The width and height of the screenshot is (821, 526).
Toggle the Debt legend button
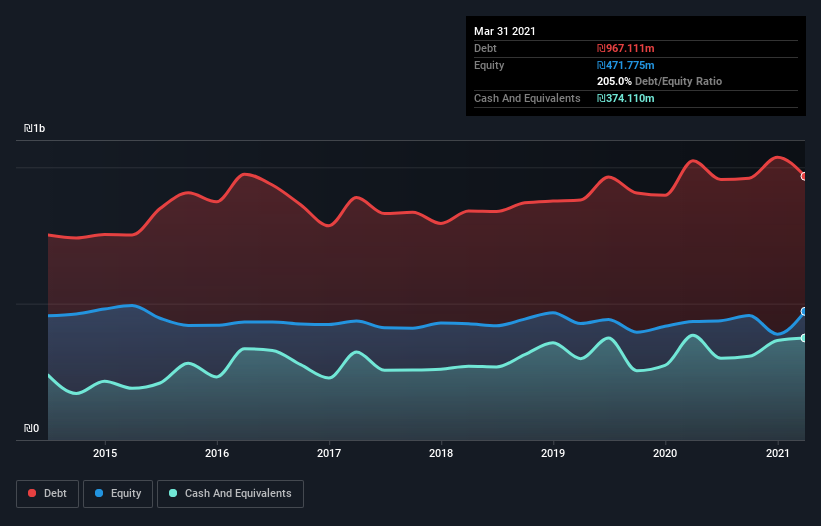pos(47,494)
